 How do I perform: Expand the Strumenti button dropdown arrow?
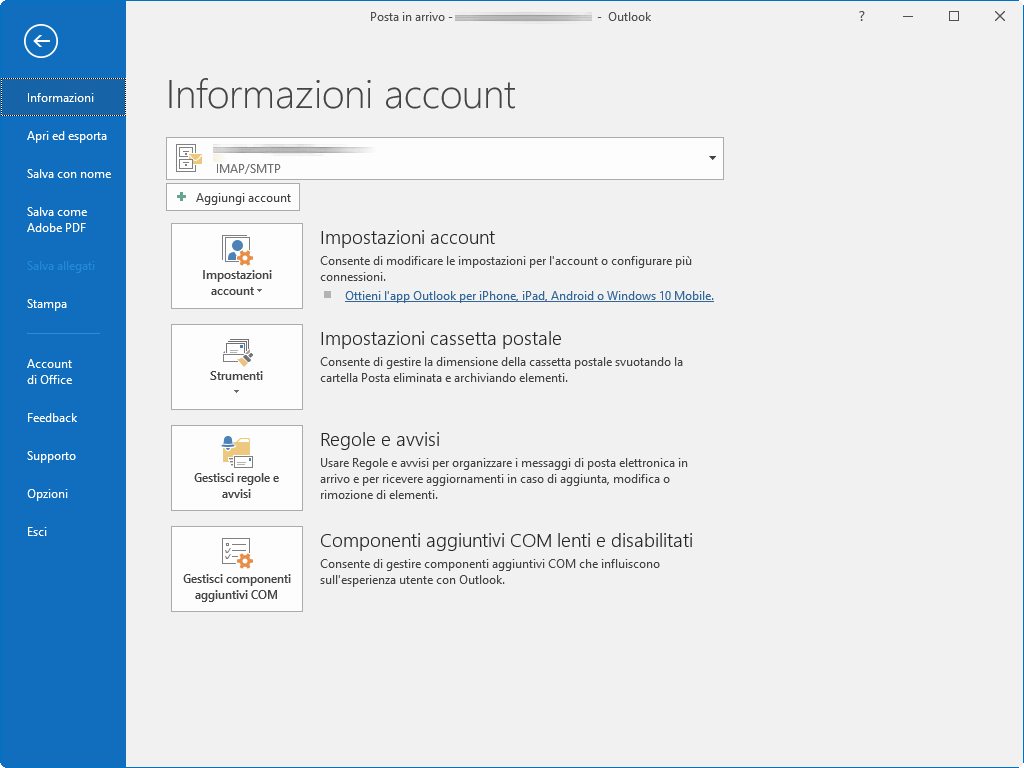(x=237, y=392)
